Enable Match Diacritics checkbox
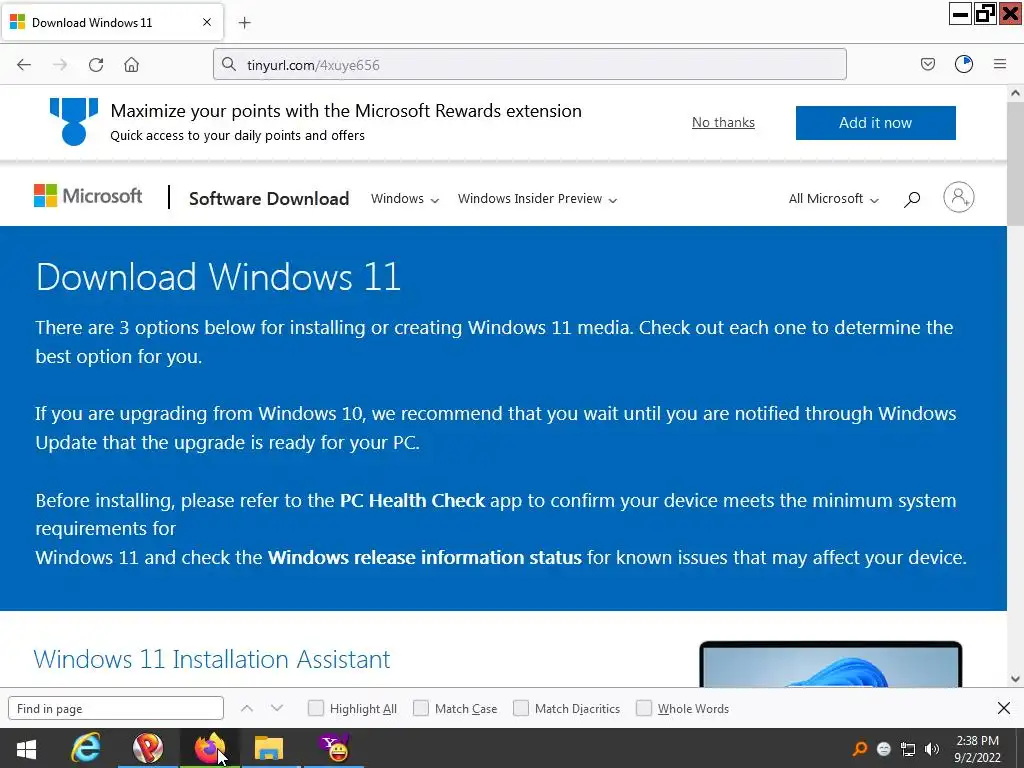 (x=520, y=708)
